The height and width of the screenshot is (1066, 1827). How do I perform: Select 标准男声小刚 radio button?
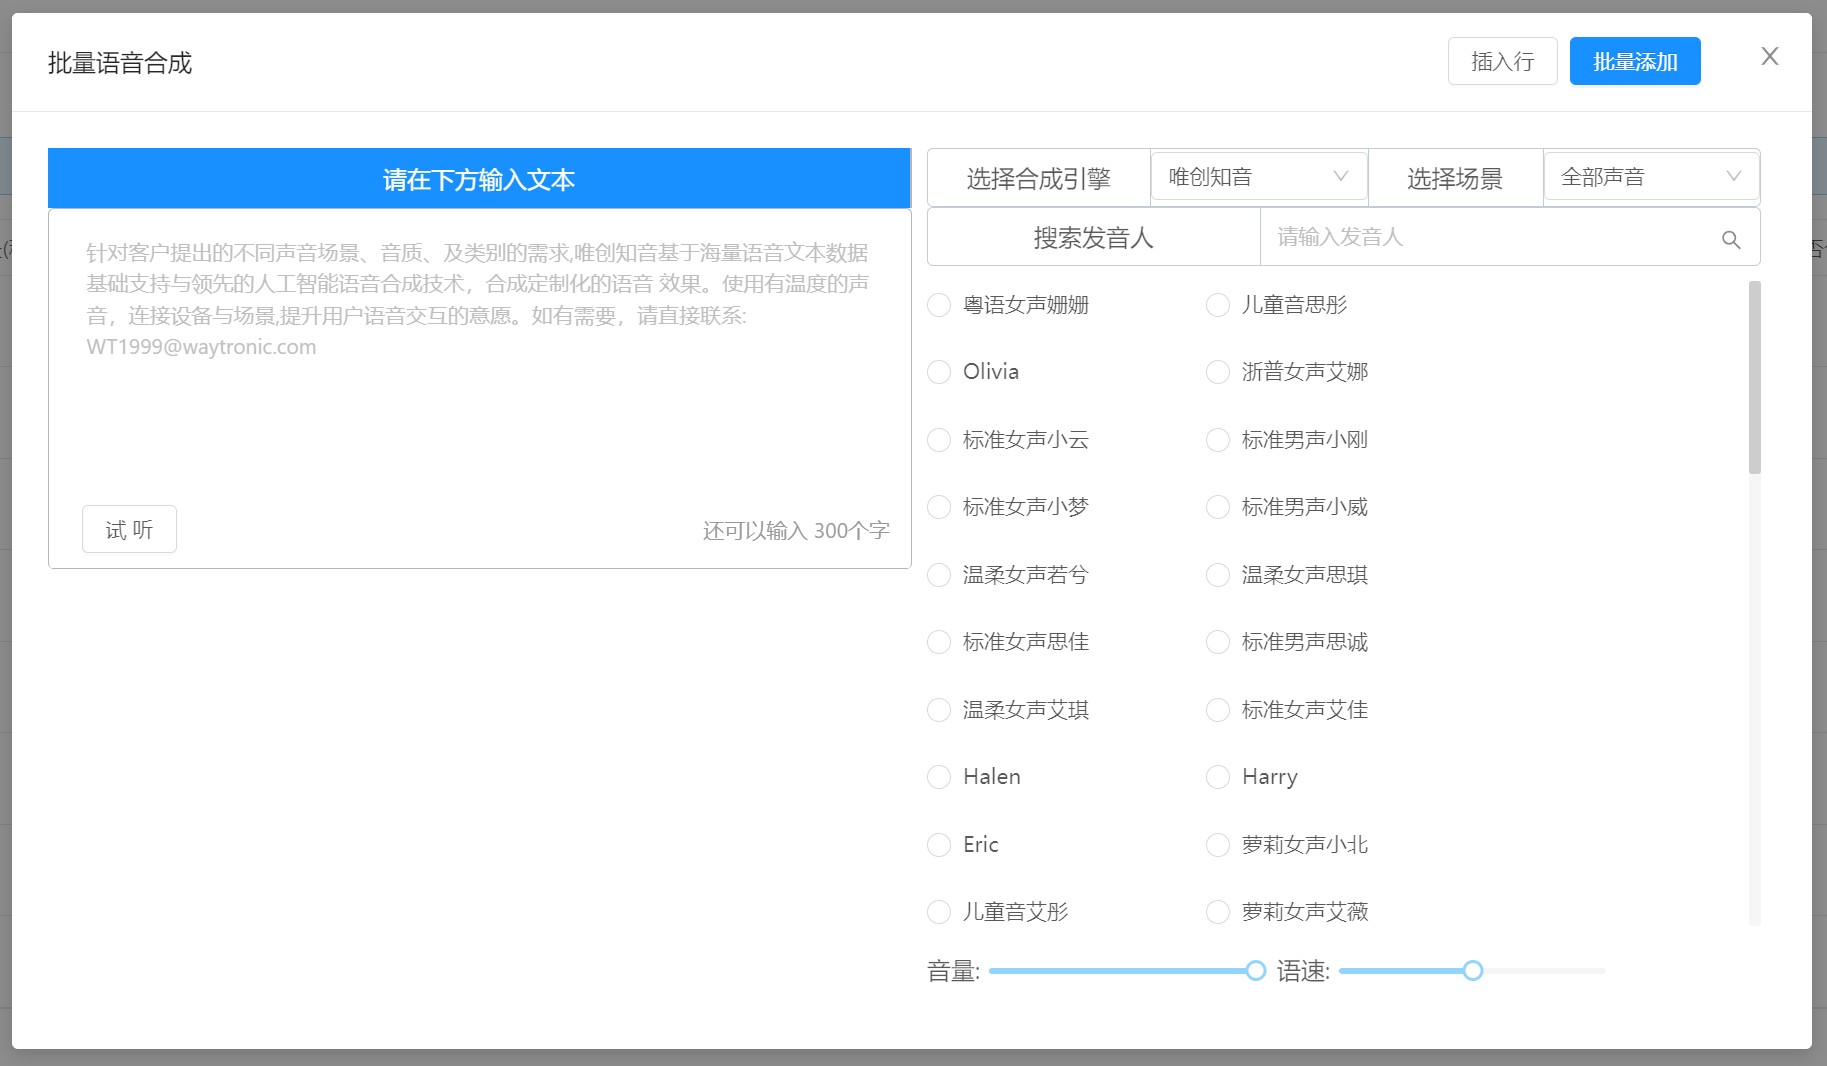click(x=1217, y=440)
